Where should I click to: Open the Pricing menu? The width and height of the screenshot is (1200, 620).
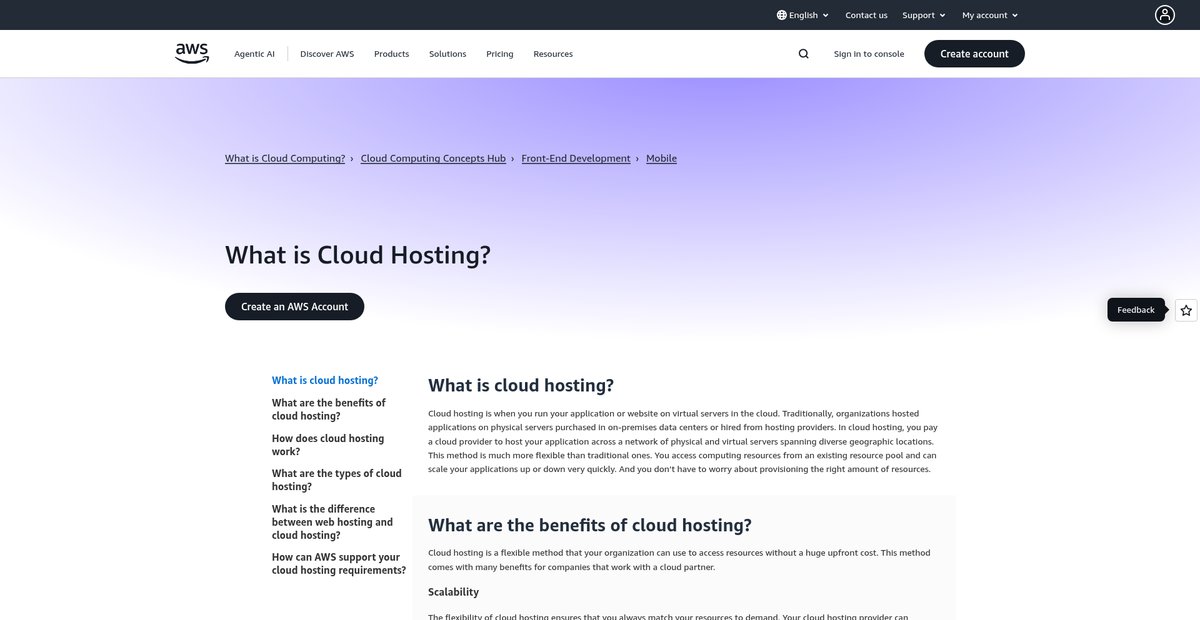pos(500,54)
